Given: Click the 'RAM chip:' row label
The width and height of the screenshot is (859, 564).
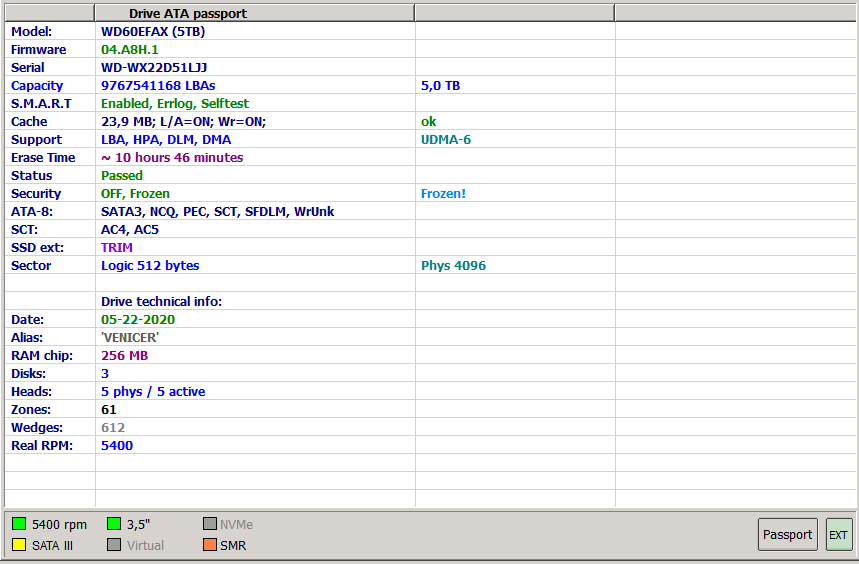Looking at the screenshot, I should [x=42, y=356].
